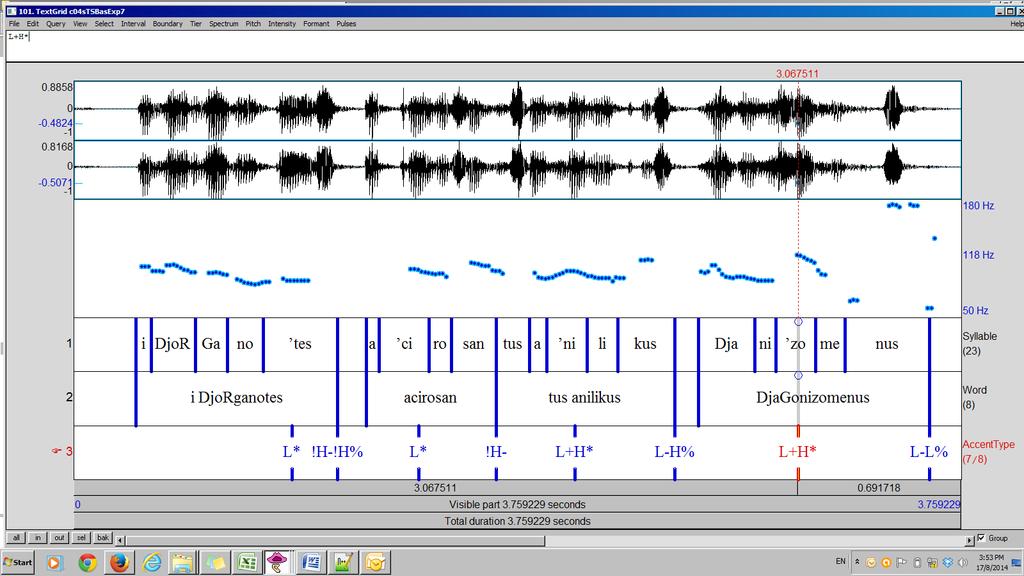The height and width of the screenshot is (576, 1024).
Task: Open the Formant menu
Action: [x=316, y=24]
